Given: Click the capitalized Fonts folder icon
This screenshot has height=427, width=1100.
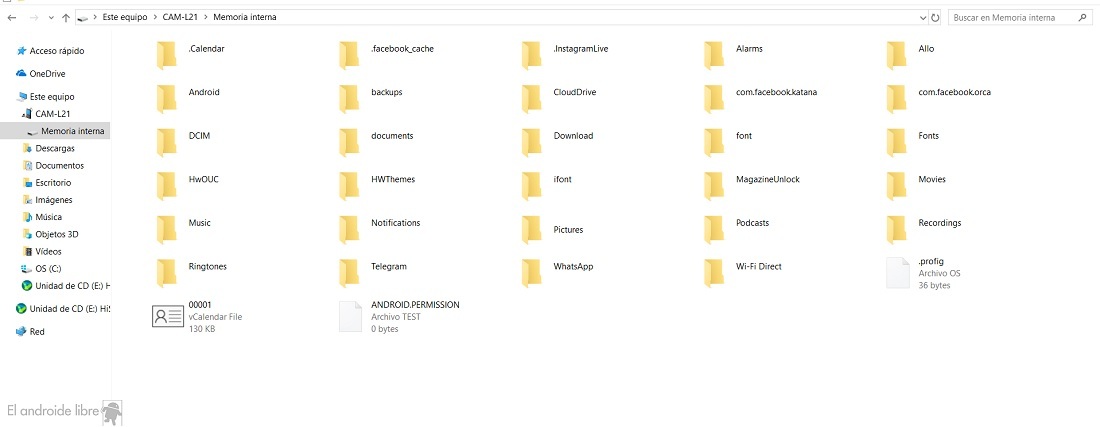Looking at the screenshot, I should tap(897, 142).
